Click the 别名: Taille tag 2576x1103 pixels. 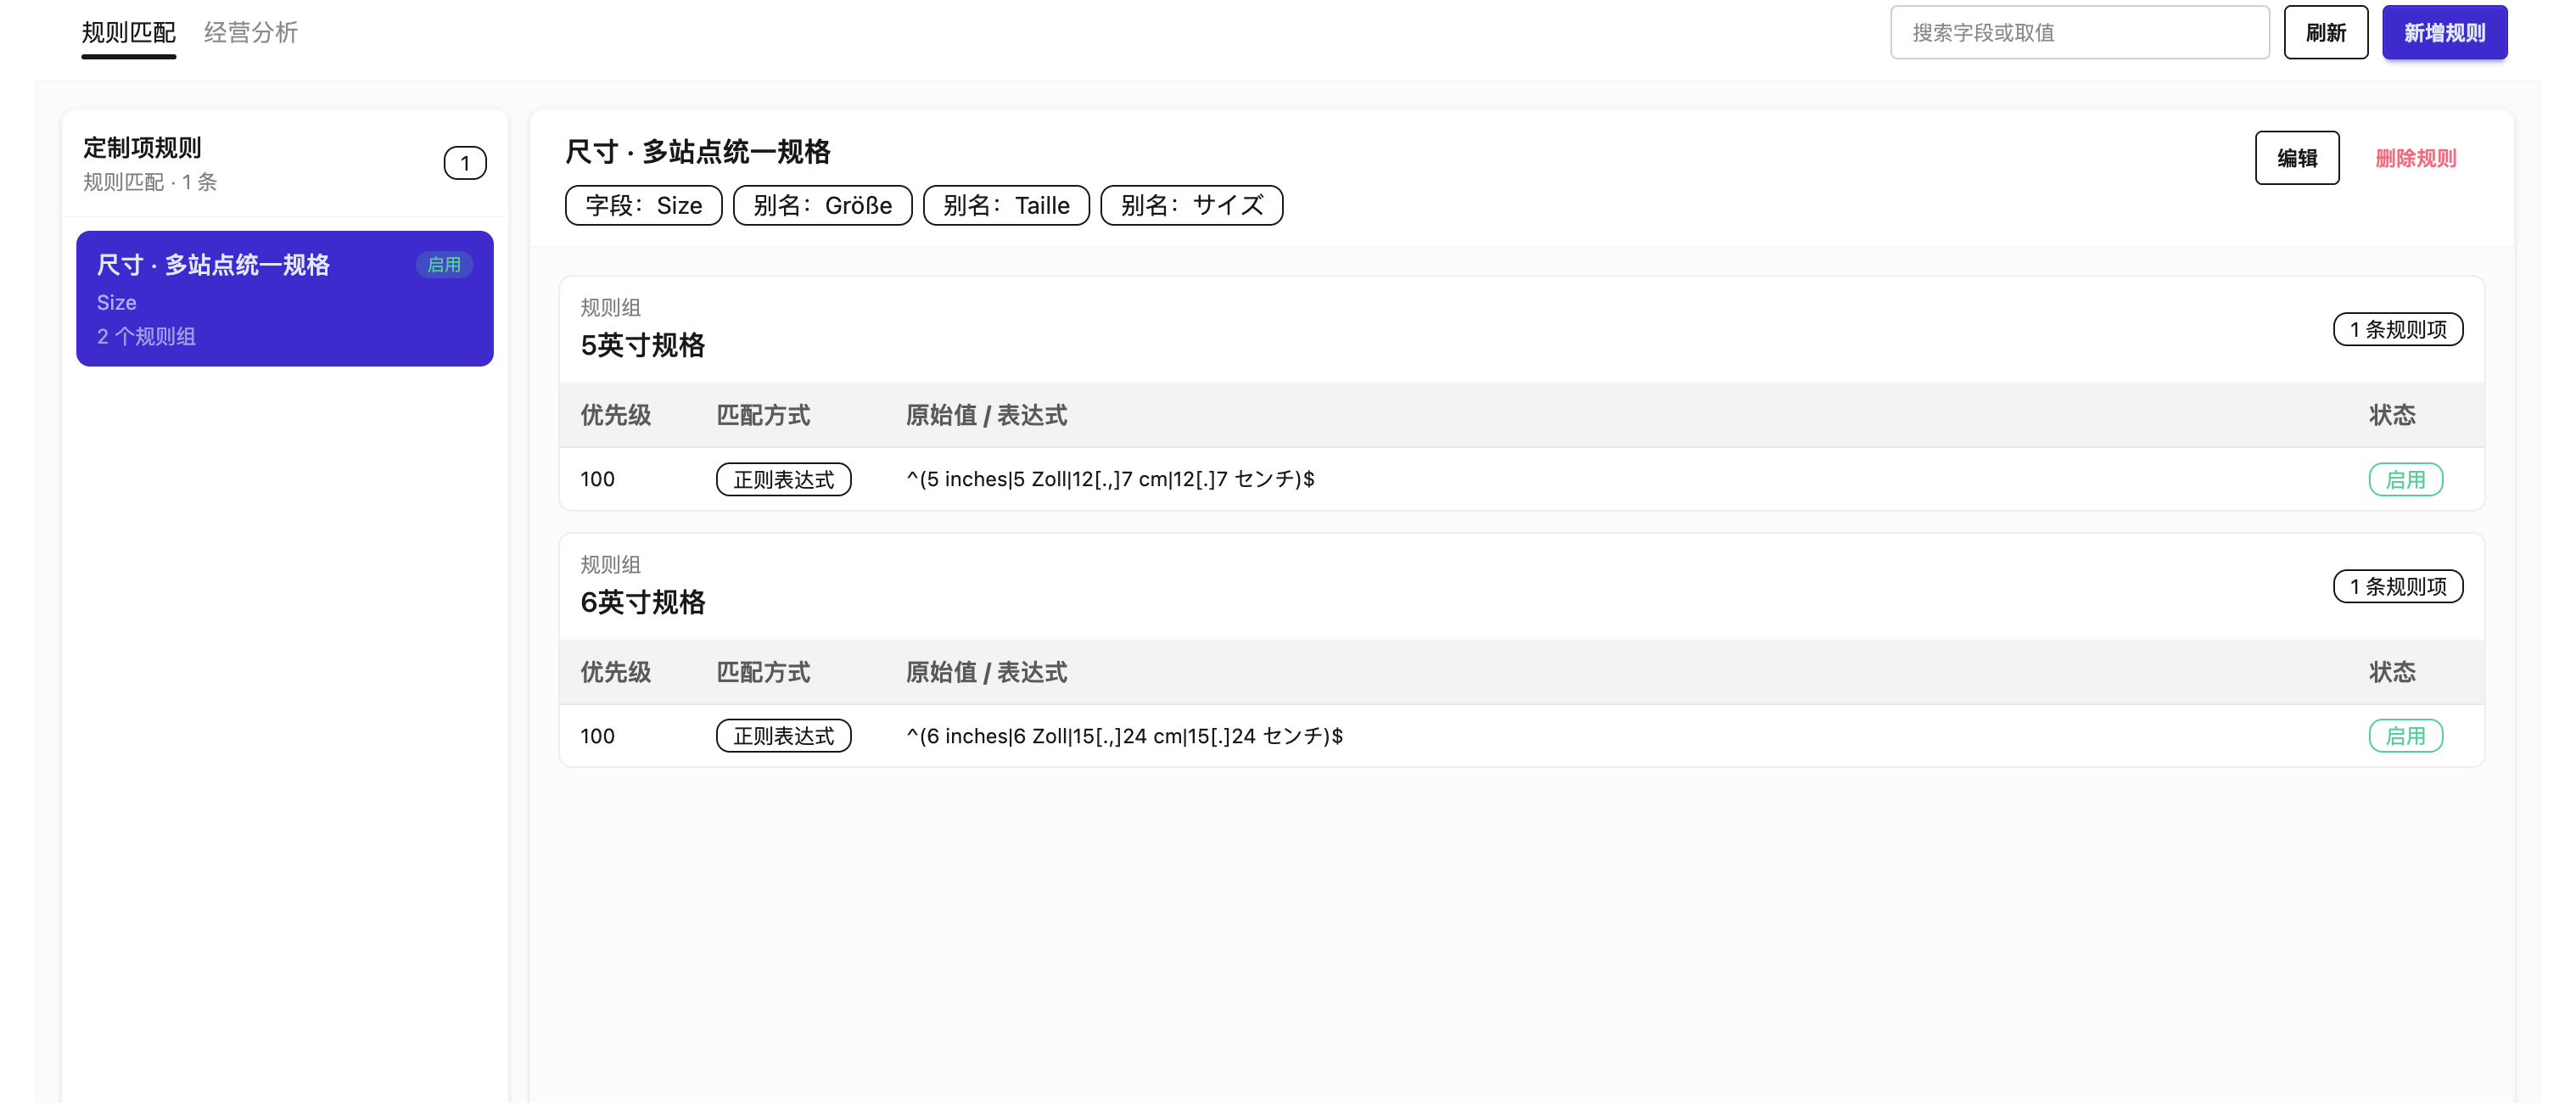pos(1006,206)
